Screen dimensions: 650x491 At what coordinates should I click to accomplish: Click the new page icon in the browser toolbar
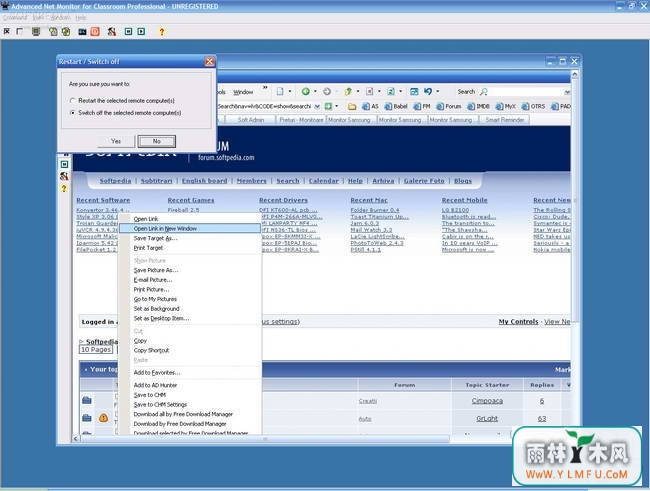pyautogui.click(x=280, y=91)
